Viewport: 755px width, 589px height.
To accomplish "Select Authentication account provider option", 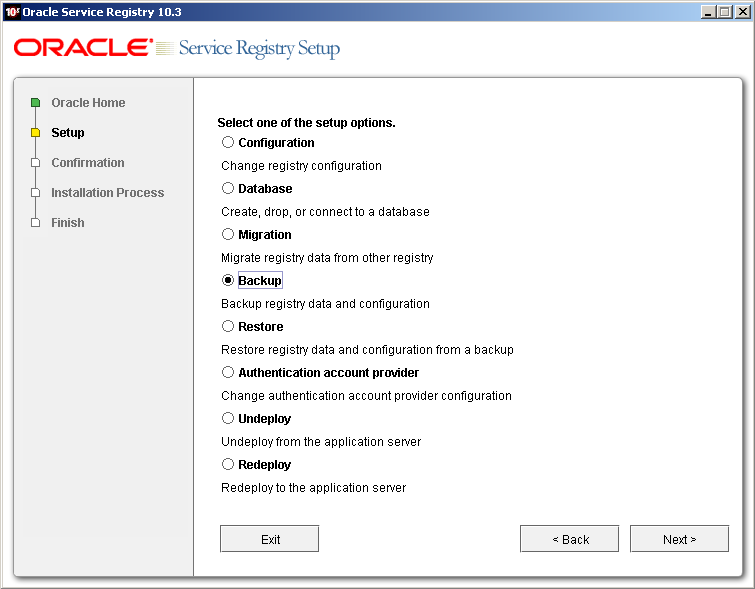I will tap(228, 372).
